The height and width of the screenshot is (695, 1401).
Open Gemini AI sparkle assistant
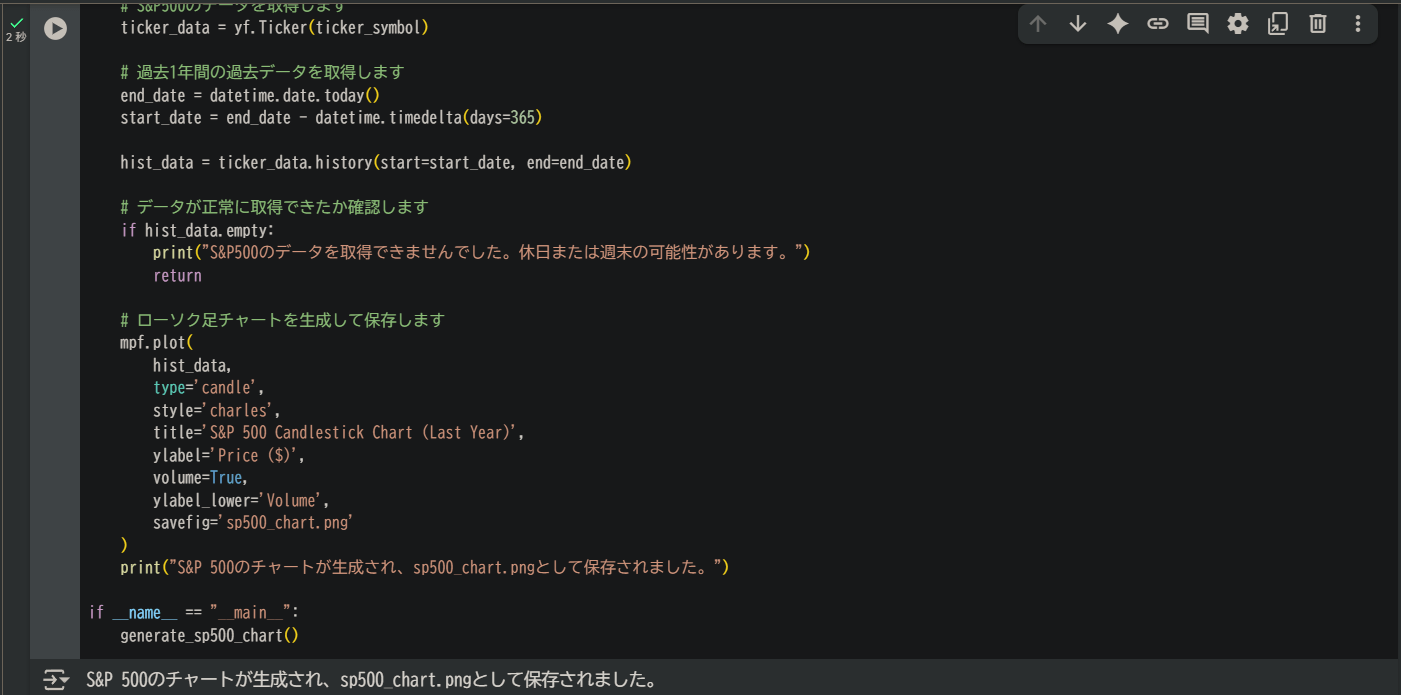pyautogui.click(x=1118, y=24)
